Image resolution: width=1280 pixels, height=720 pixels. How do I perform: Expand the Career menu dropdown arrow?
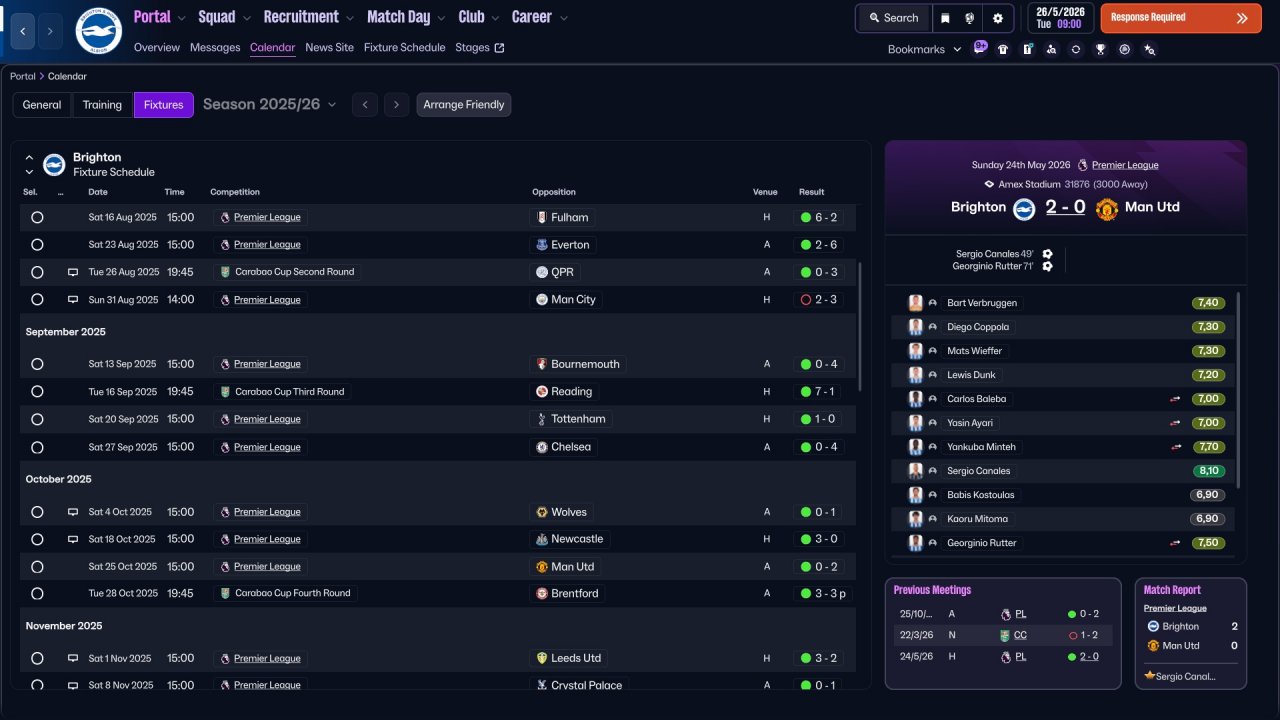[563, 18]
